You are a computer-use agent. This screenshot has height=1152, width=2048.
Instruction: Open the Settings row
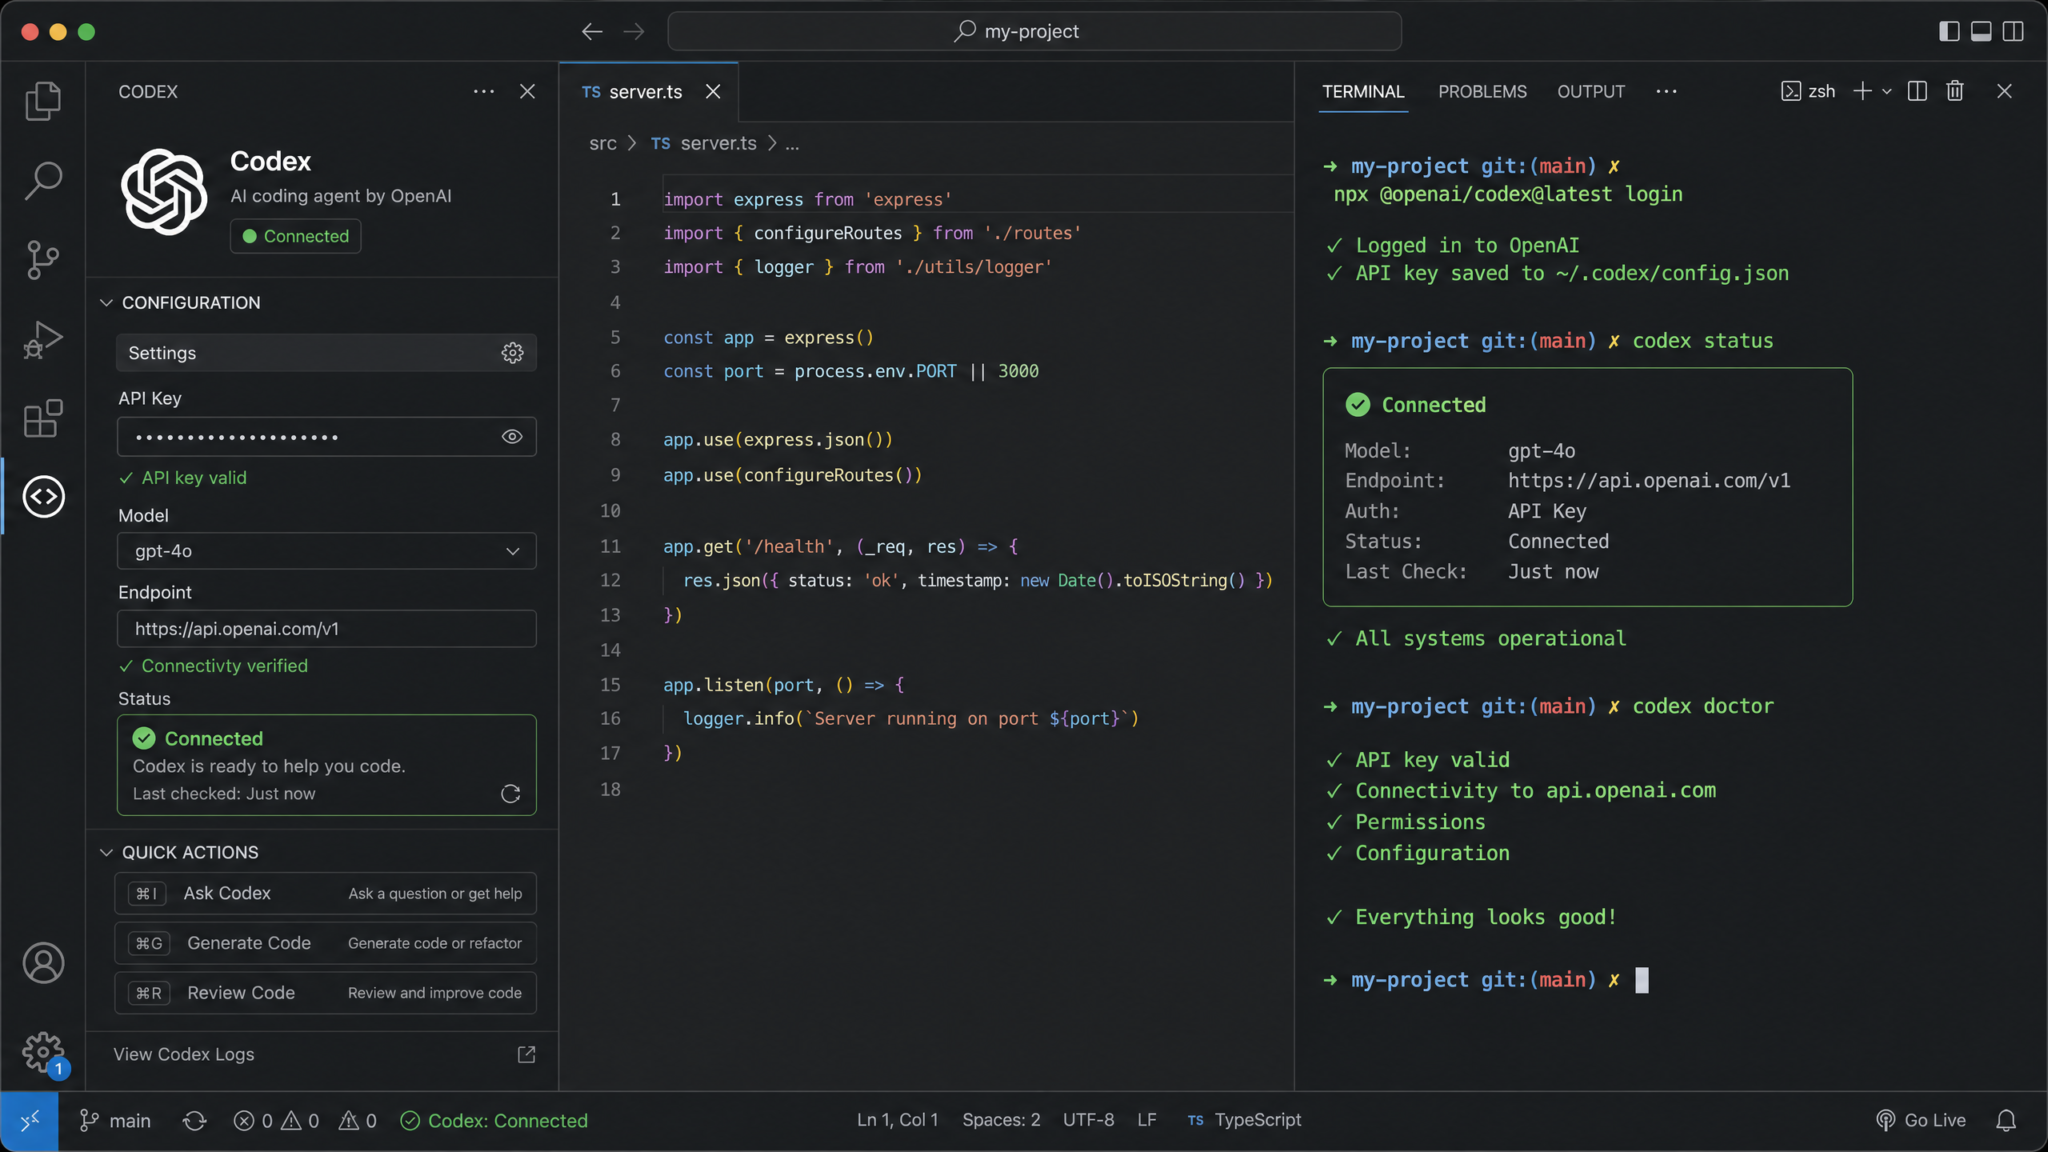point(327,353)
